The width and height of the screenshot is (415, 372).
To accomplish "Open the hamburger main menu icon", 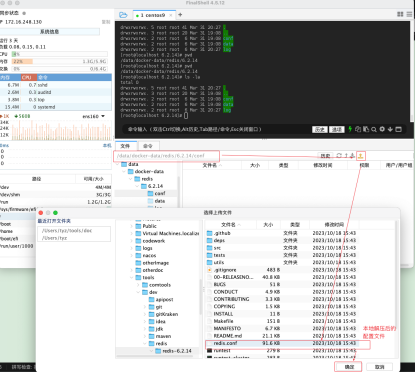I will [409, 14].
